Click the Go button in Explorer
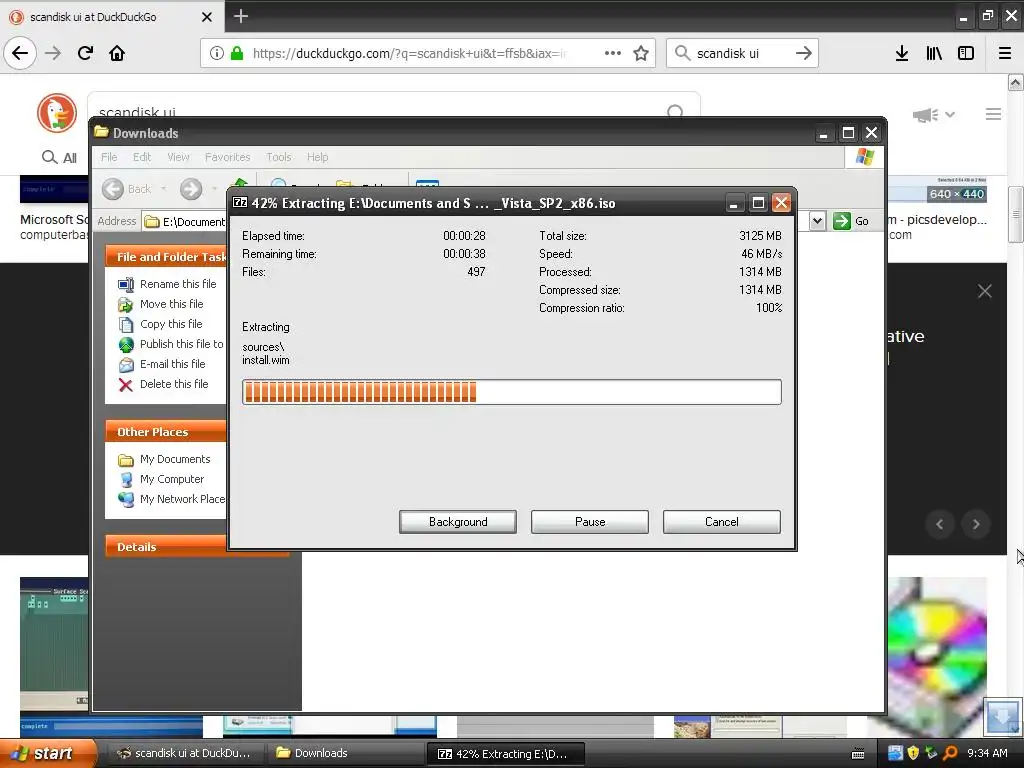This screenshot has width=1024, height=768. [x=852, y=221]
